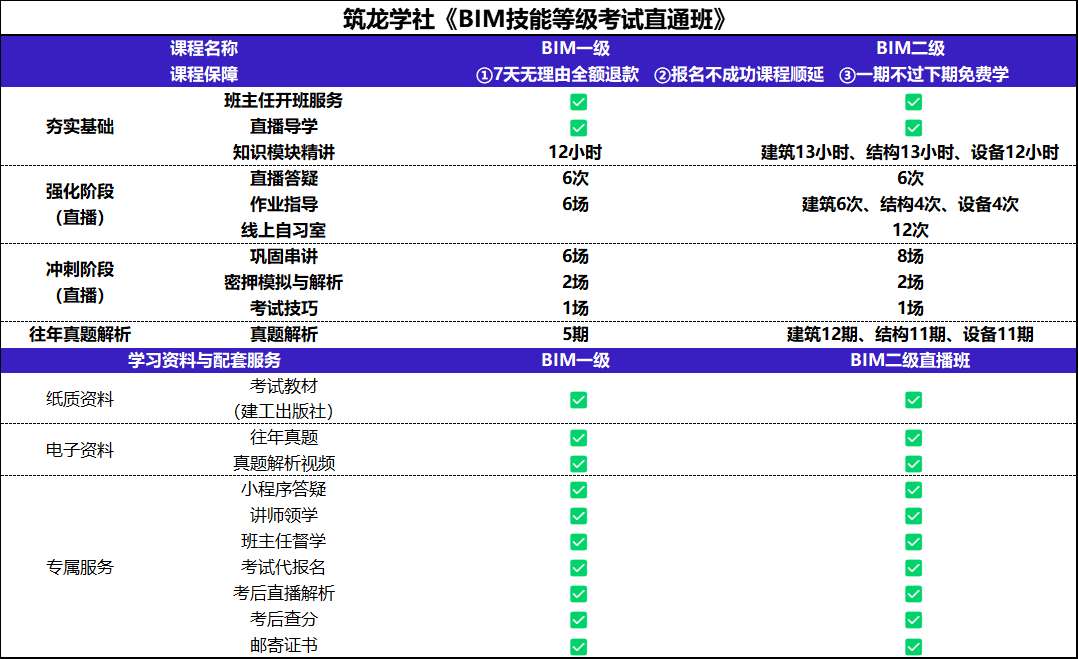Click BIM二级直播班 checkmark for 班主任督学
The height and width of the screenshot is (659, 1078).
913,541
